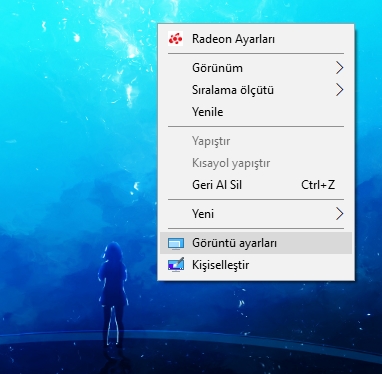Open the Sıralama ölçütü entry
The image size is (382, 374).
256,90
